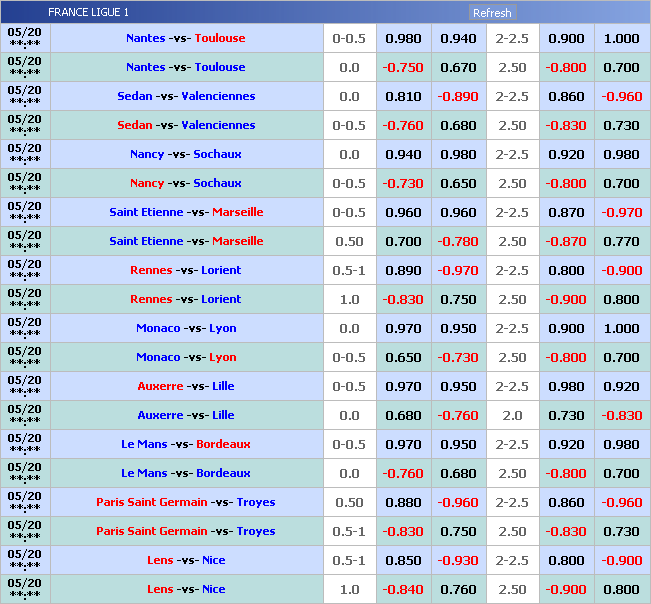Click the 2.0 total in Auxerre-Lille row

point(512,416)
